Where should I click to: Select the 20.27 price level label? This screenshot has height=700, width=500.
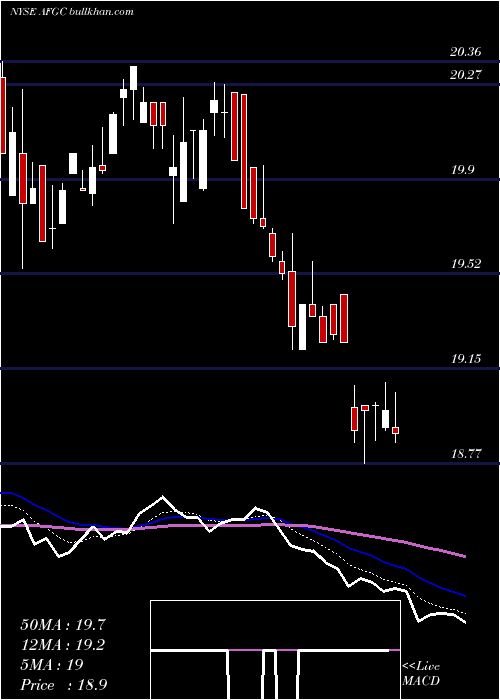click(x=466, y=75)
